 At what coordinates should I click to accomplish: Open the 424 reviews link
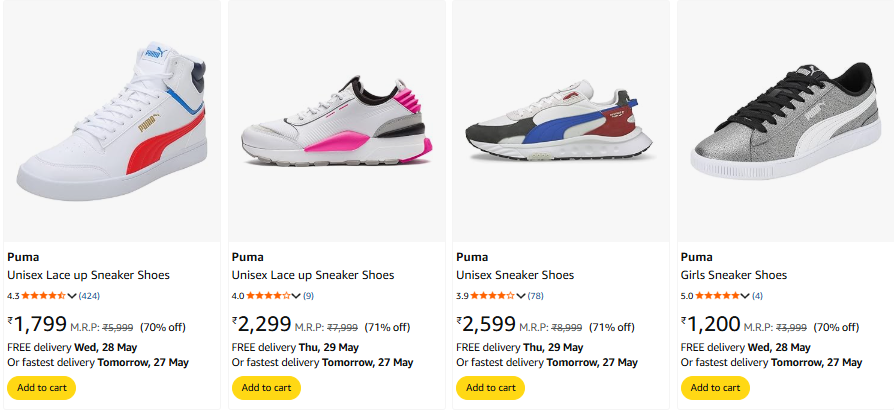click(x=89, y=296)
